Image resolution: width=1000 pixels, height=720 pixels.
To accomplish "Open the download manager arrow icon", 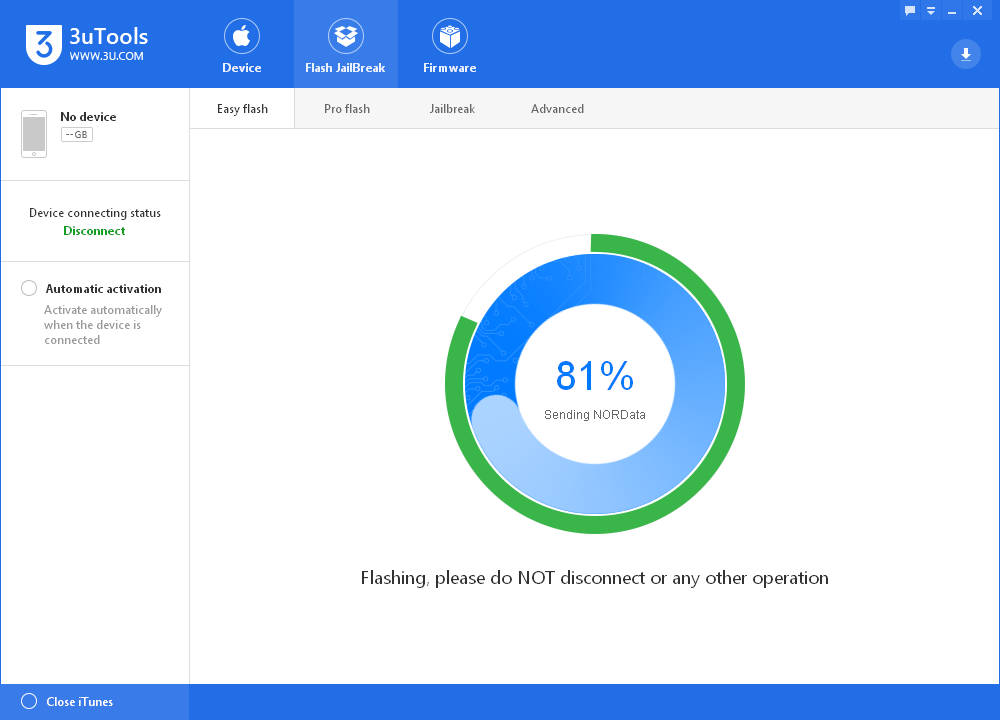I will tap(966, 54).
